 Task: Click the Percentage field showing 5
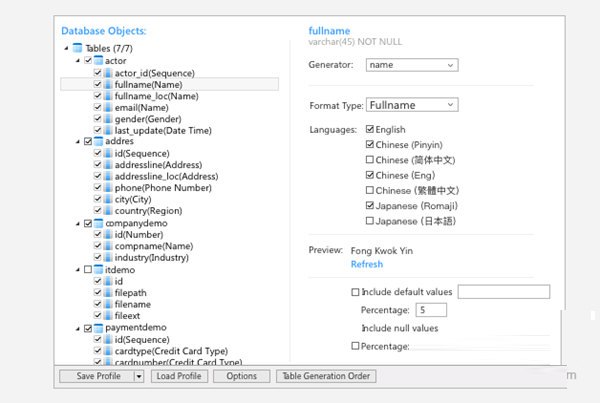(431, 310)
